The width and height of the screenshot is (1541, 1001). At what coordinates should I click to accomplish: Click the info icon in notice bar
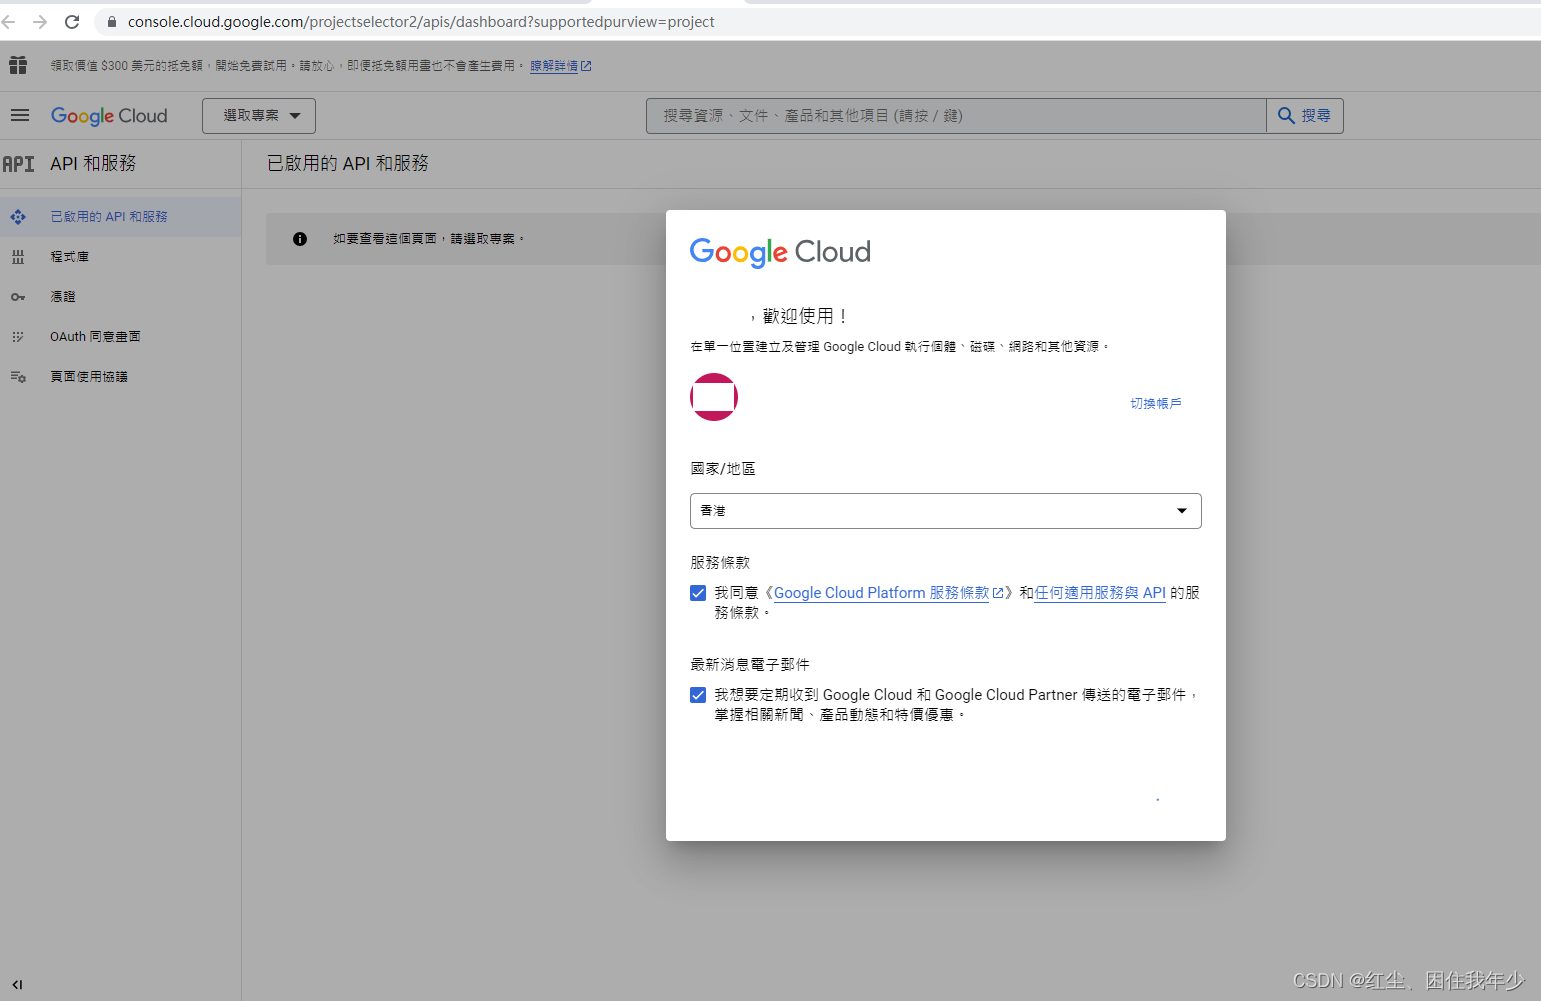click(x=300, y=239)
